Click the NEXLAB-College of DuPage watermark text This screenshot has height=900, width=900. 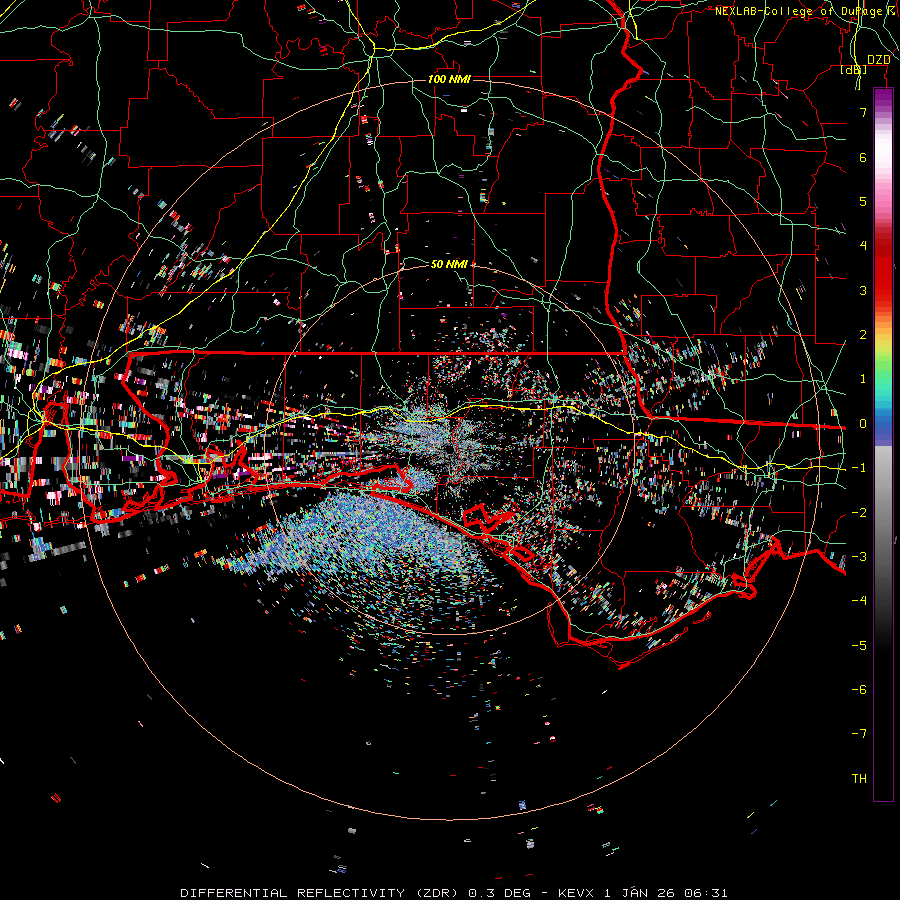coord(807,11)
